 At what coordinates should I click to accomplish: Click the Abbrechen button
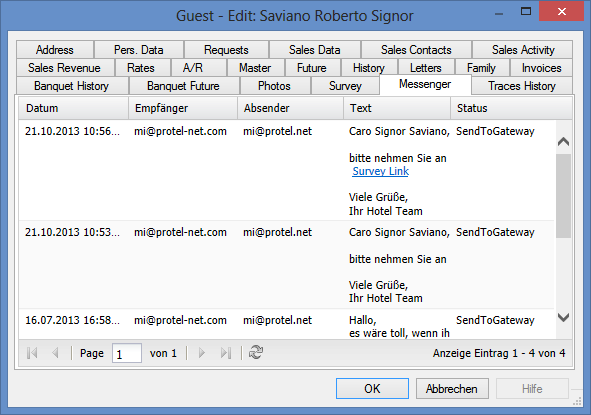[452, 389]
